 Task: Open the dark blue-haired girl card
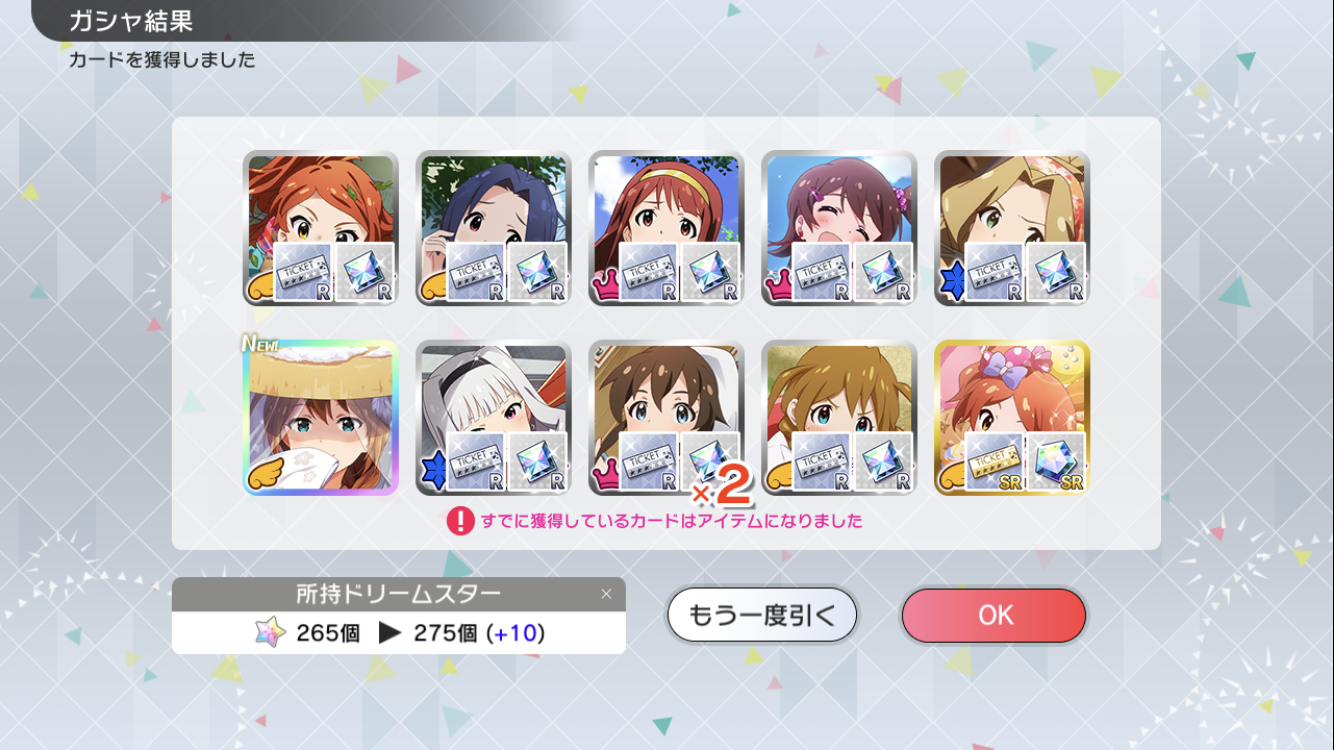pos(493,228)
